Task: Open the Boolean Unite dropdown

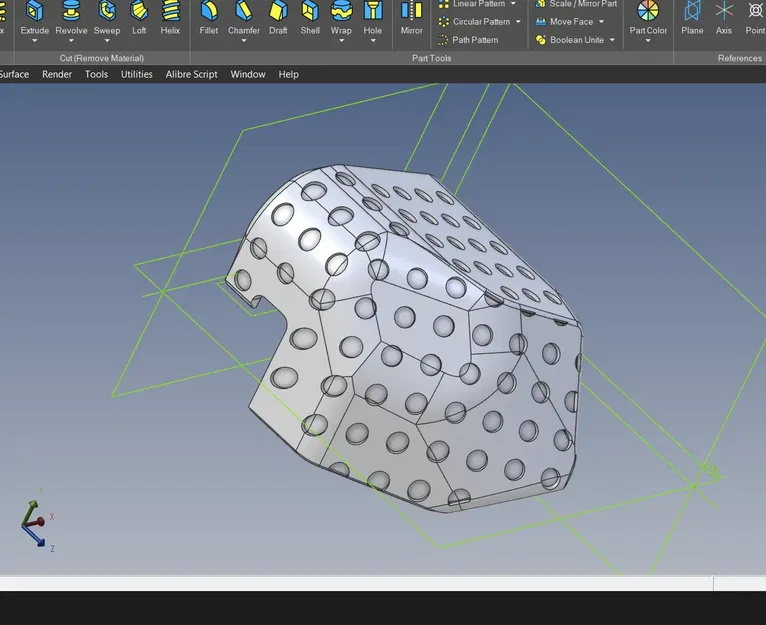Action: tap(611, 41)
